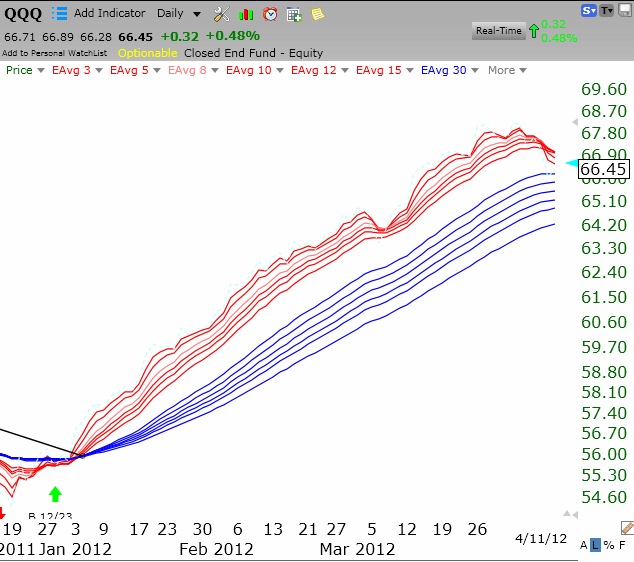Click the 54.60 price axis label
The width and height of the screenshot is (634, 562).
pos(604,497)
